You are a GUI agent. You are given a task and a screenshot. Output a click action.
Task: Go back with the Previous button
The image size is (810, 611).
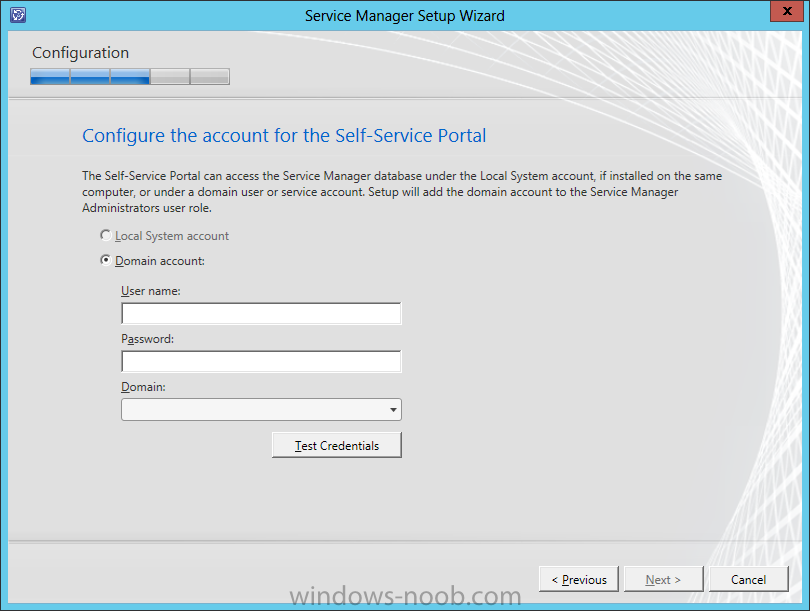coord(579,579)
